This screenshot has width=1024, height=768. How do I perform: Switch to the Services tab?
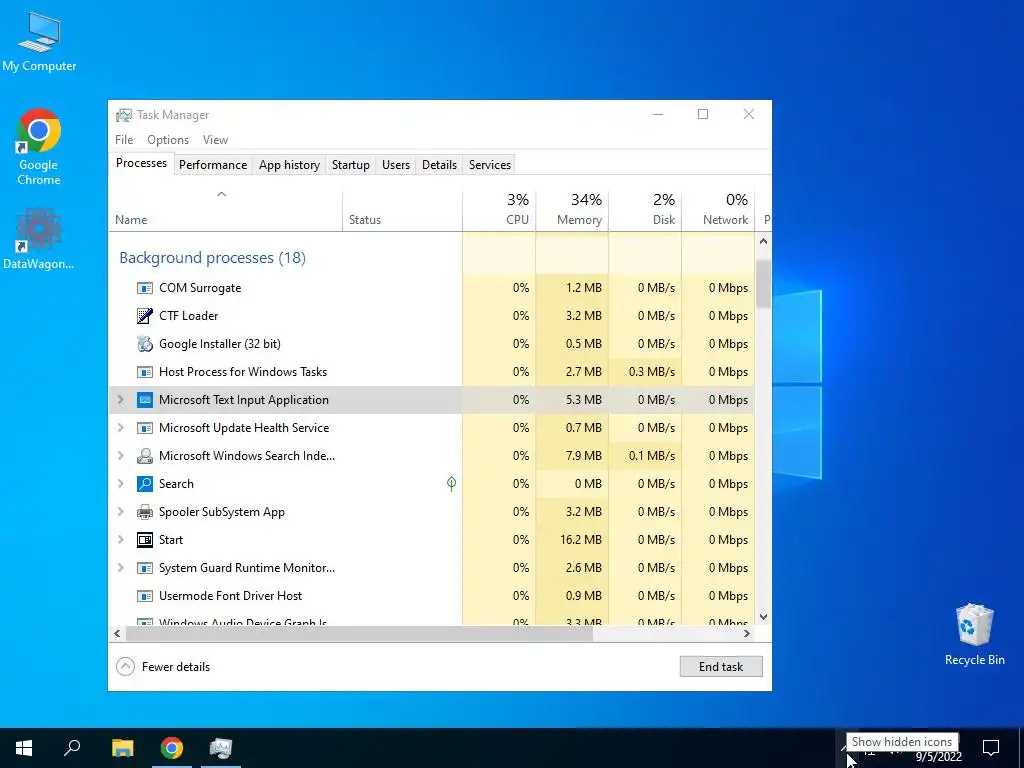(x=490, y=165)
